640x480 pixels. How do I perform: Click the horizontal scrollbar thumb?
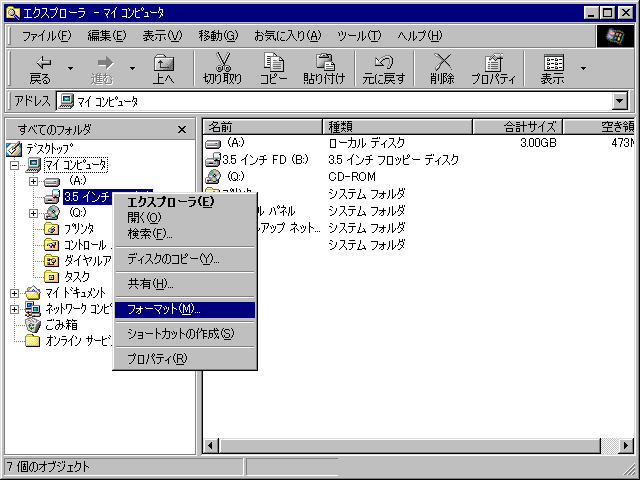410,445
